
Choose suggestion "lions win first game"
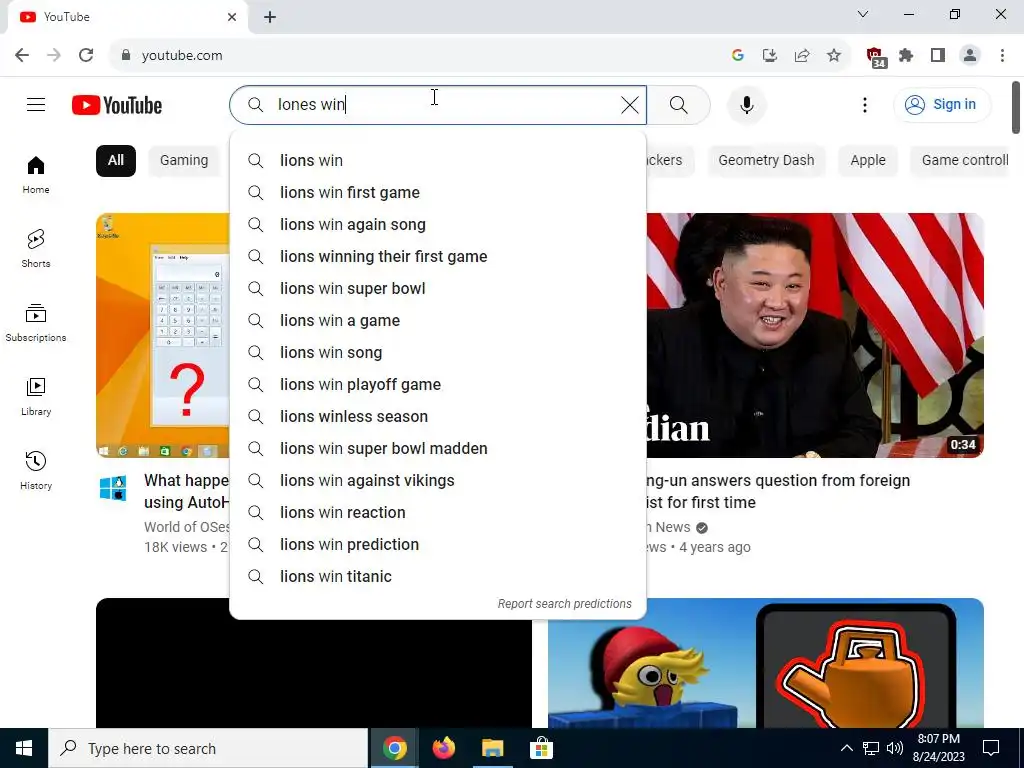click(438, 193)
